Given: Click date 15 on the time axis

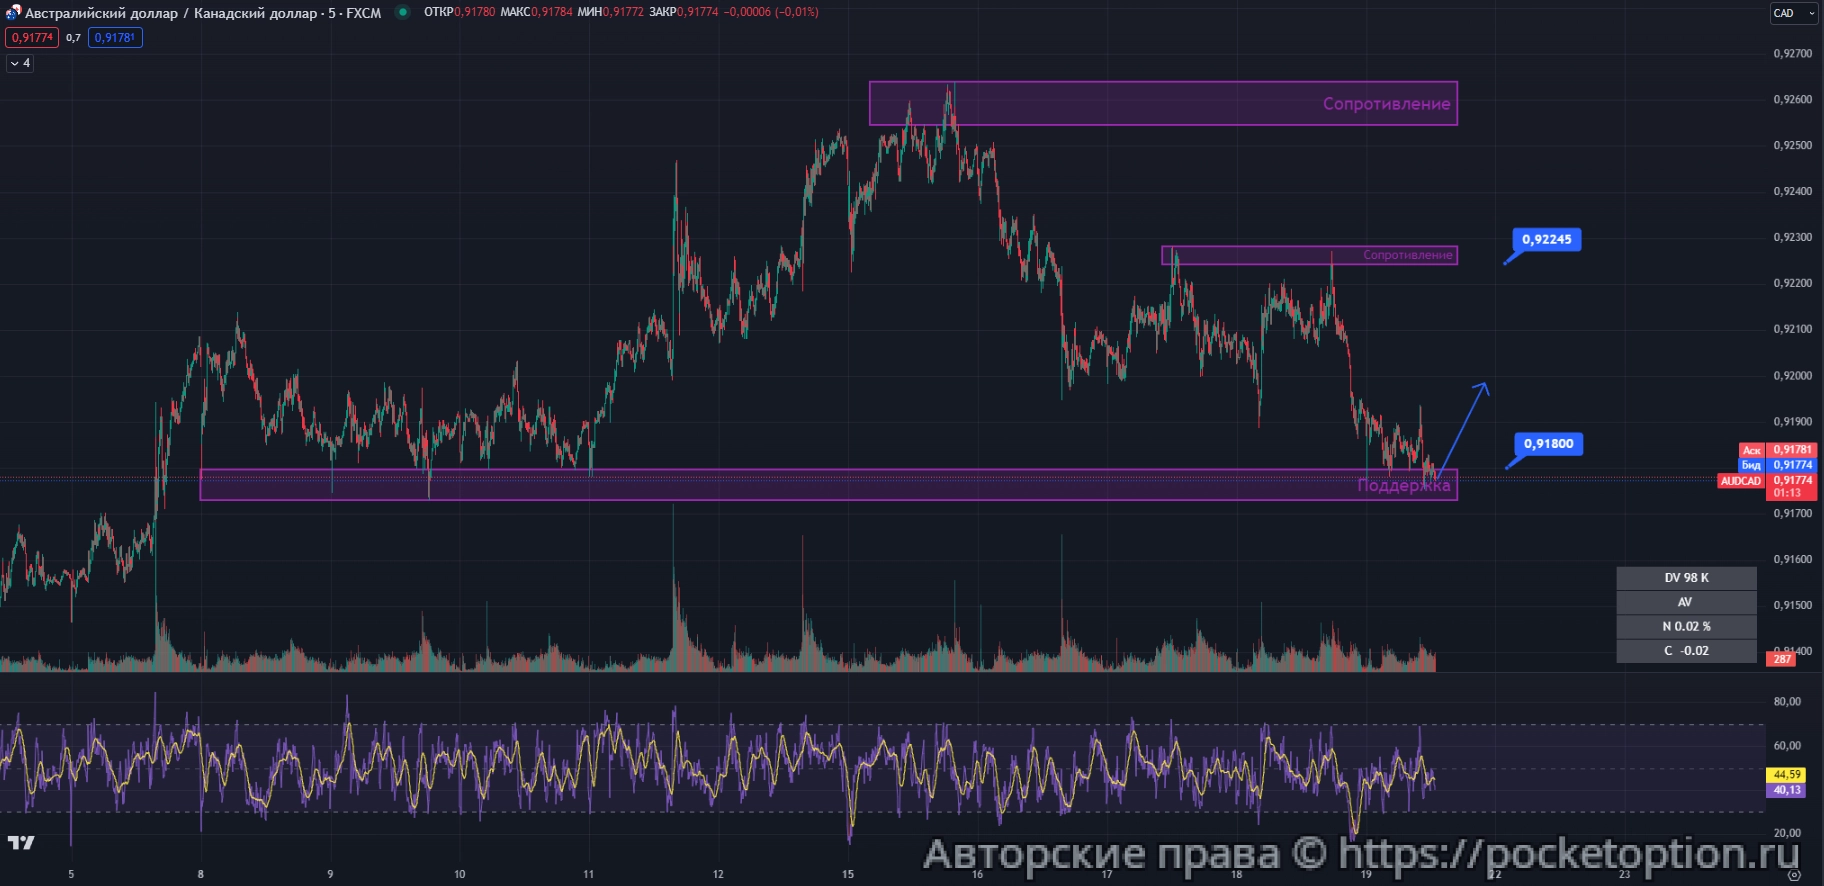Looking at the screenshot, I should [848, 874].
